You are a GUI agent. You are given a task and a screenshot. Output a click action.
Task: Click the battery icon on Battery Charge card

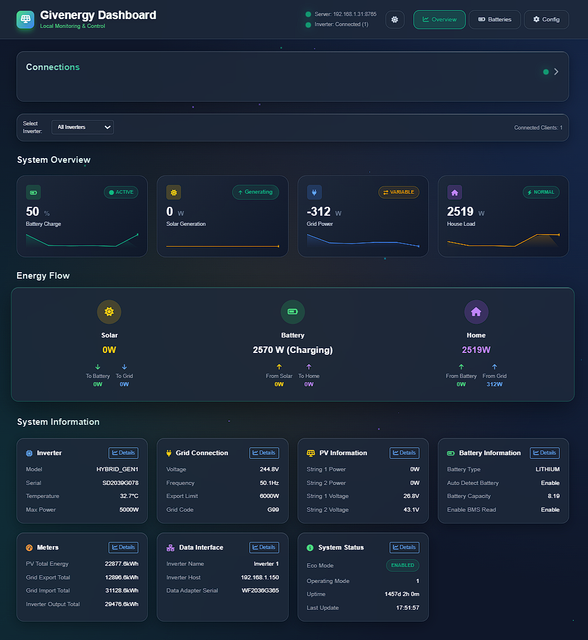(33, 192)
